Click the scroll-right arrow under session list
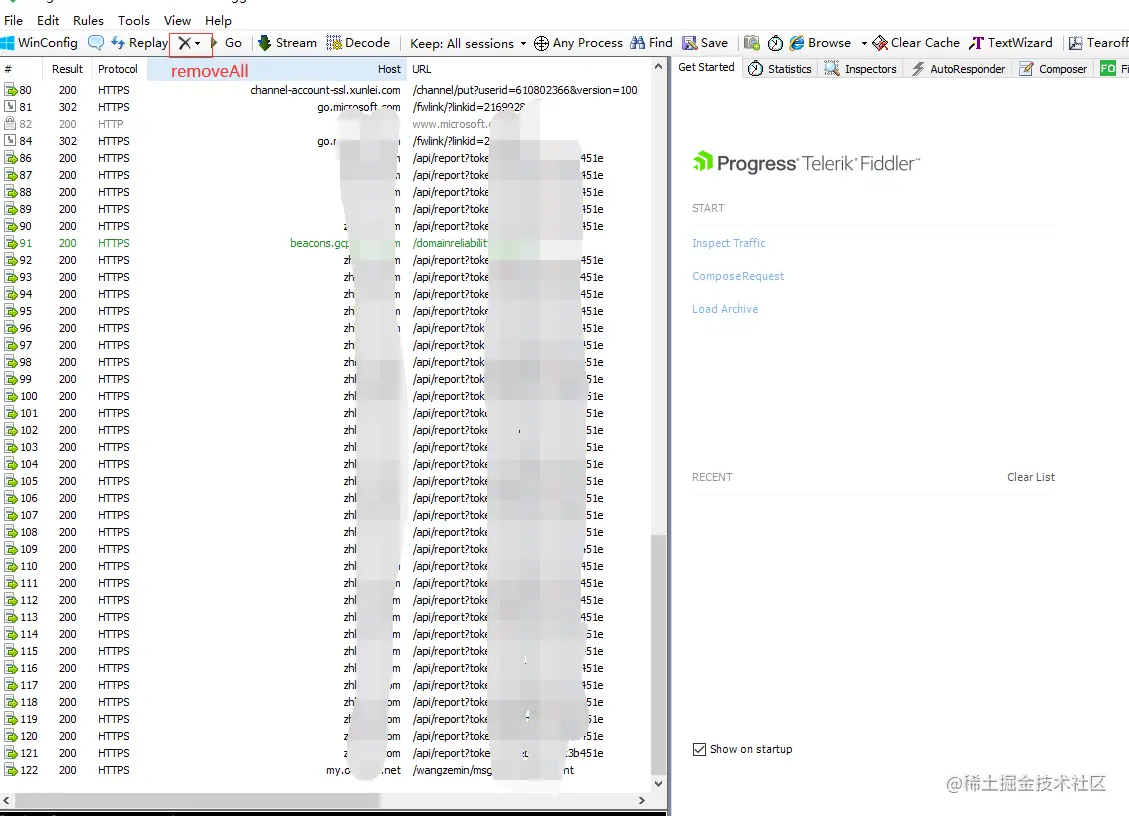Screen dimensions: 1129x816 click(x=642, y=800)
